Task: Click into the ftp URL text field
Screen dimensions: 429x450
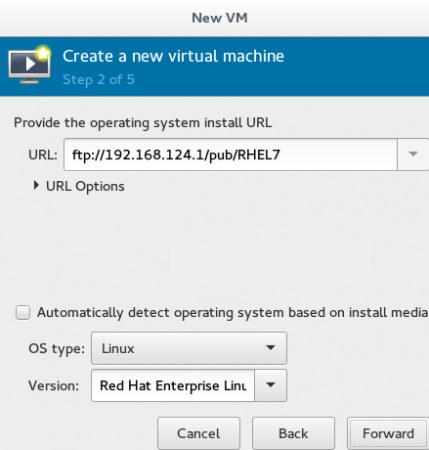Action: pos(230,155)
